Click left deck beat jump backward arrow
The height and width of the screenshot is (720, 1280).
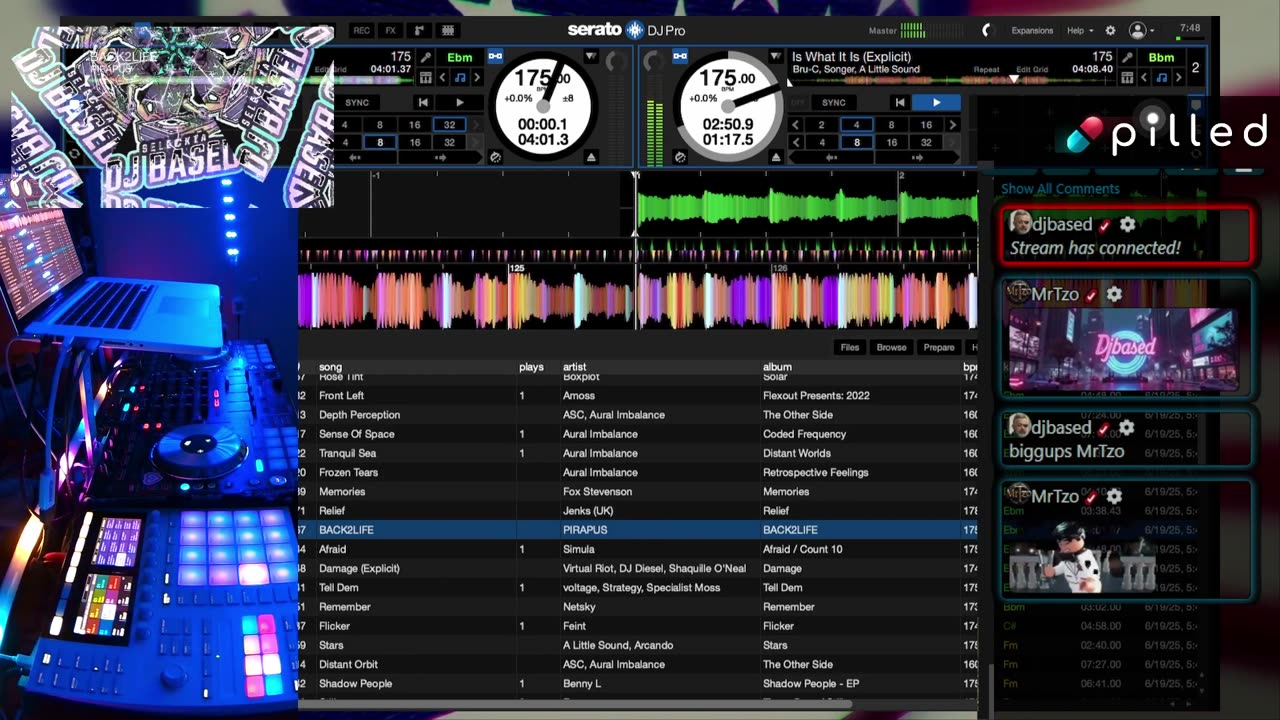(355, 157)
